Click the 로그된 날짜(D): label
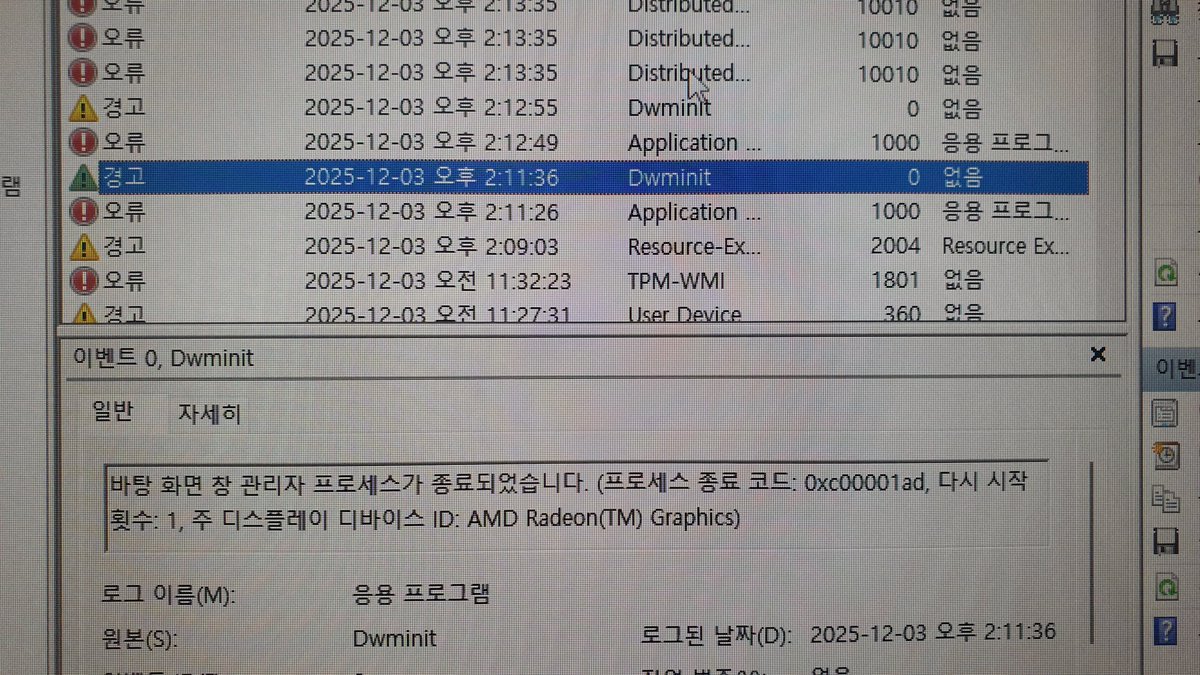The width and height of the screenshot is (1200, 675). (715, 634)
